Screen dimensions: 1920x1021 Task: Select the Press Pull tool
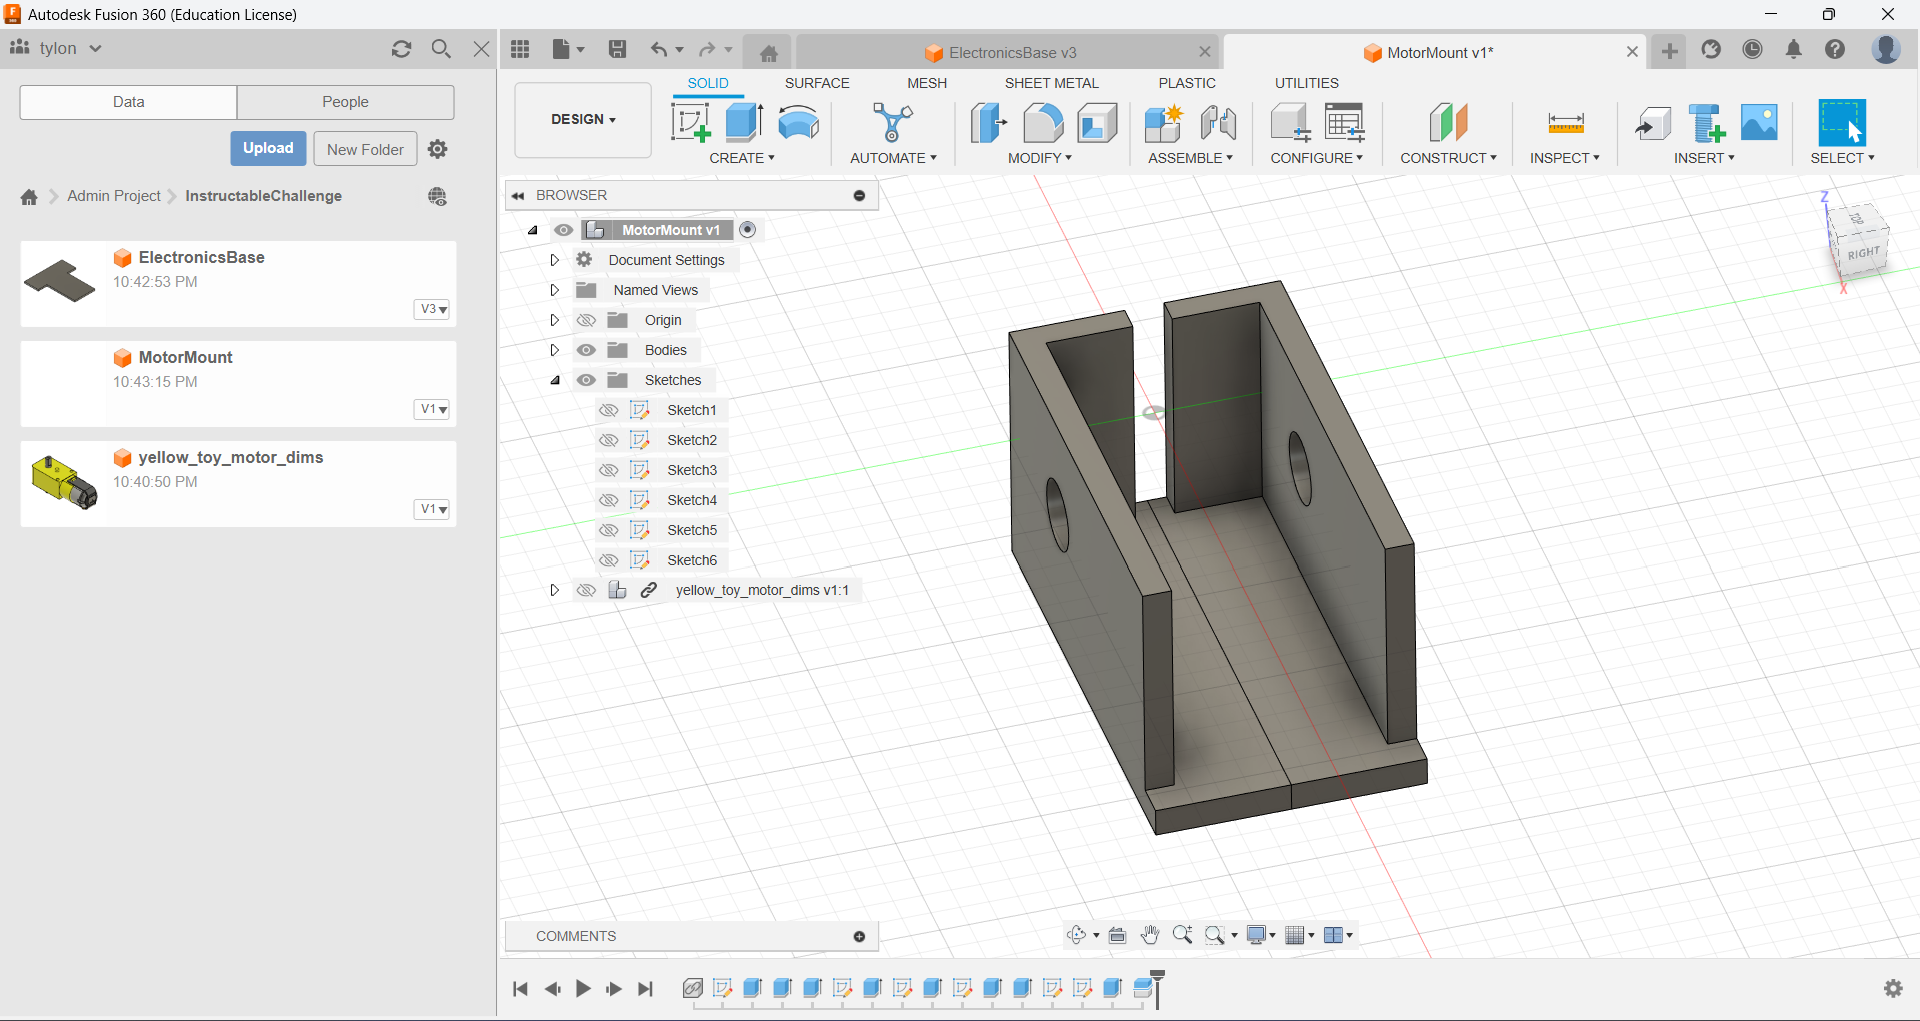[988, 123]
